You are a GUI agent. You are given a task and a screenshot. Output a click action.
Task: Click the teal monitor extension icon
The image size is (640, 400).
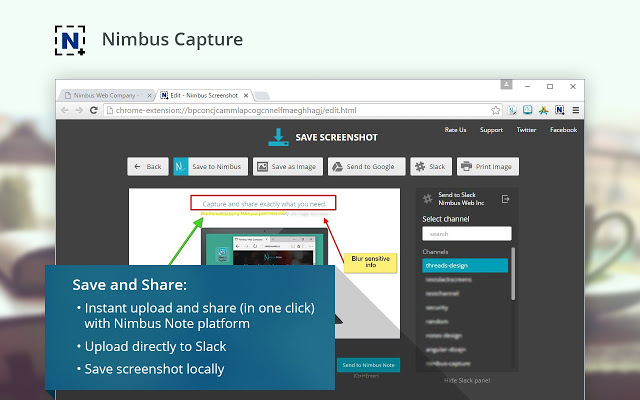tap(528, 110)
